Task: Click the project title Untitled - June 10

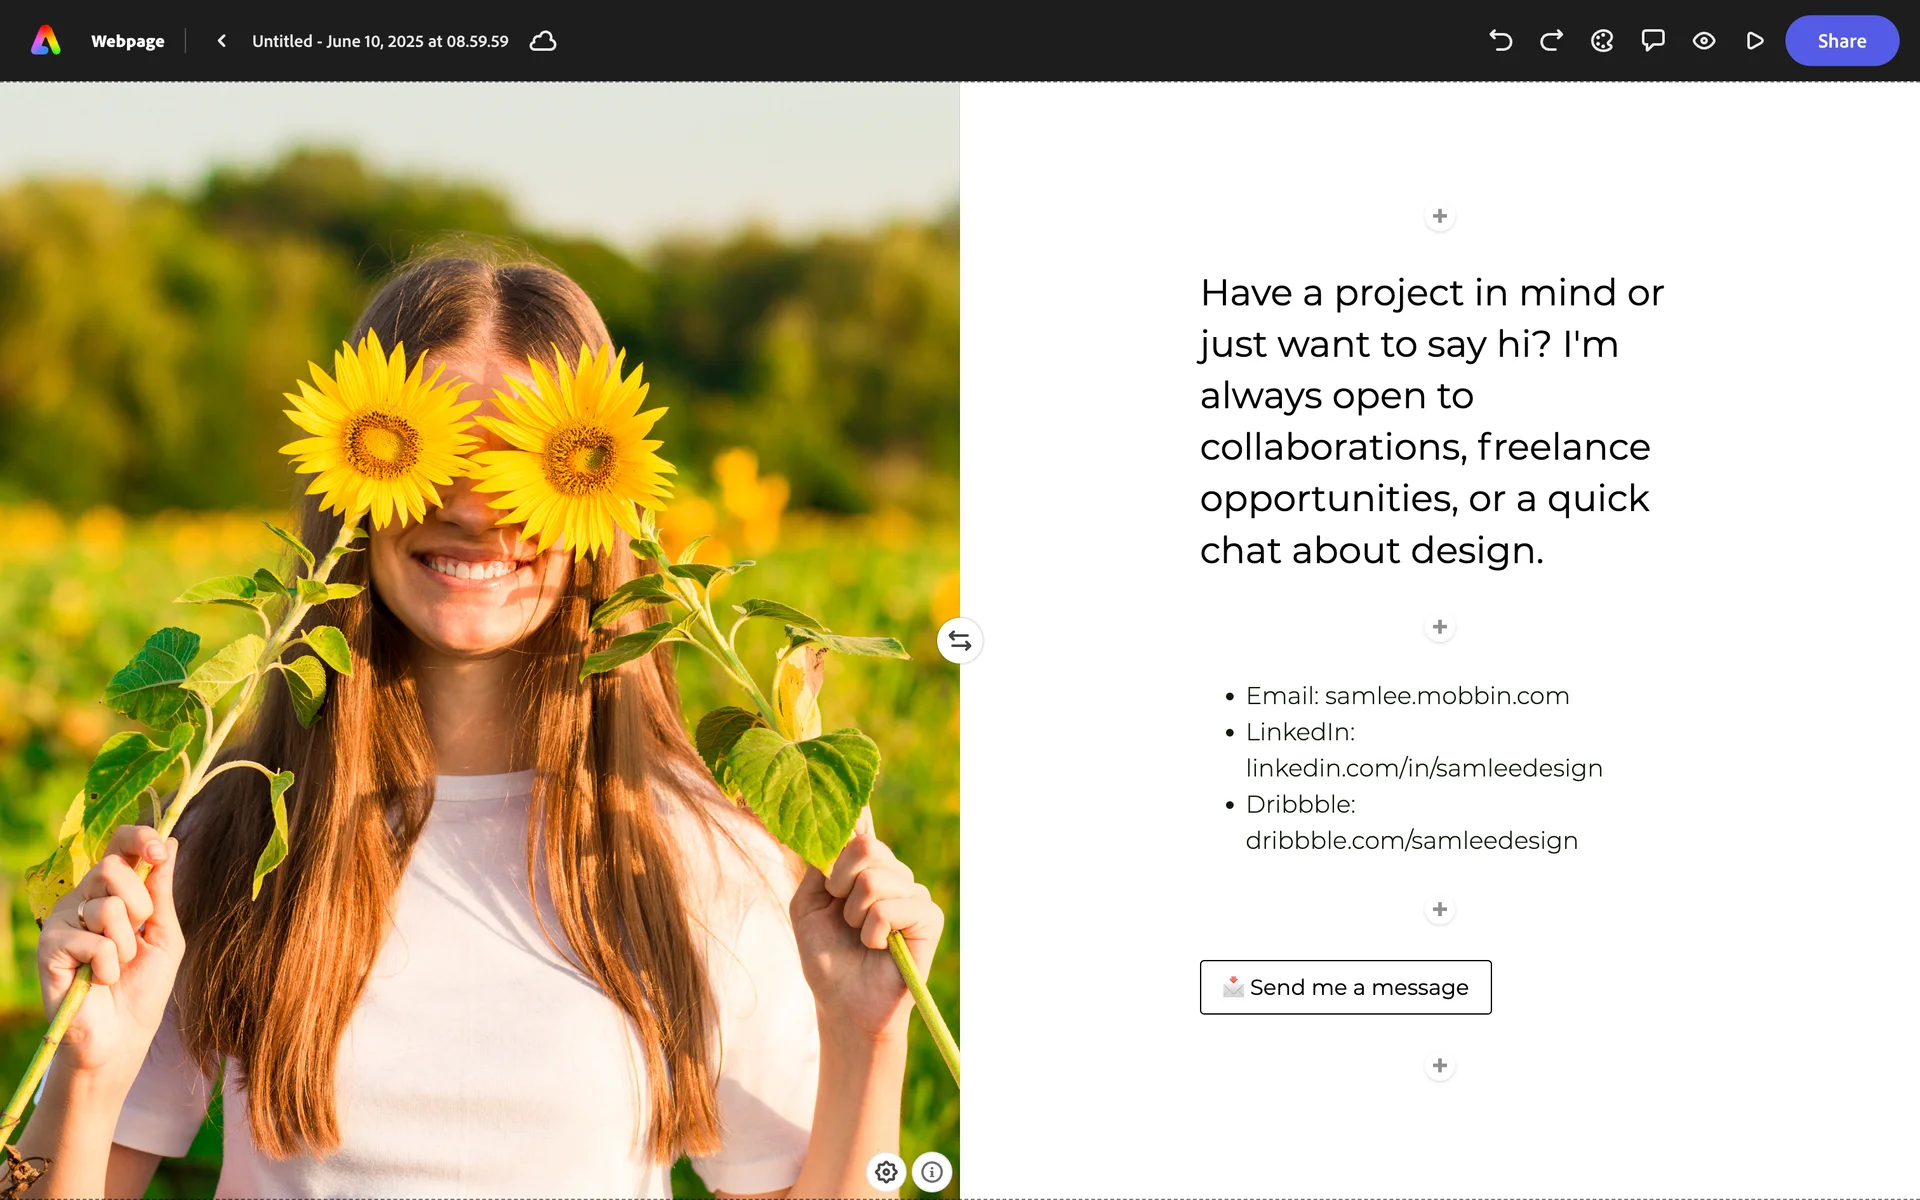Action: coord(380,41)
